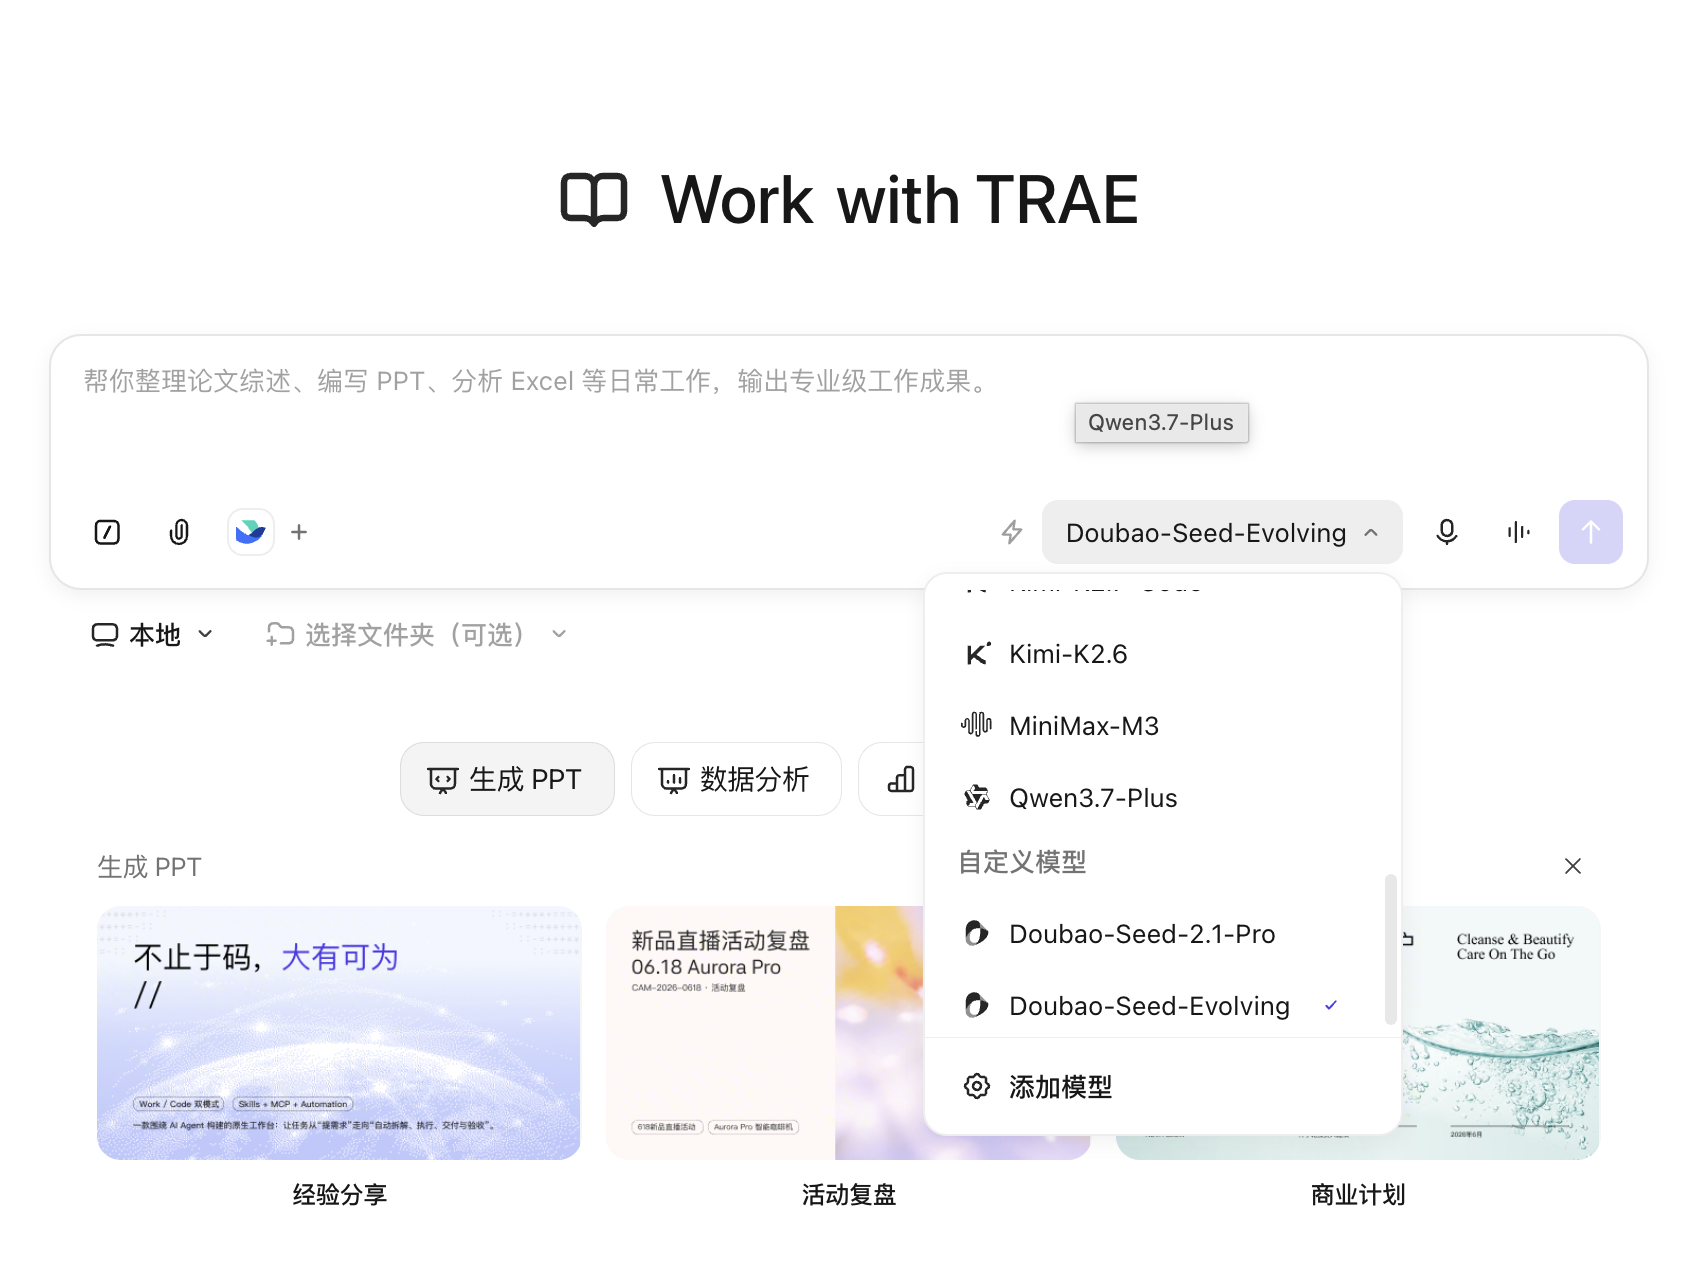Open 添加模型 settings entry
1696x1262 pixels.
[x=1162, y=1087]
